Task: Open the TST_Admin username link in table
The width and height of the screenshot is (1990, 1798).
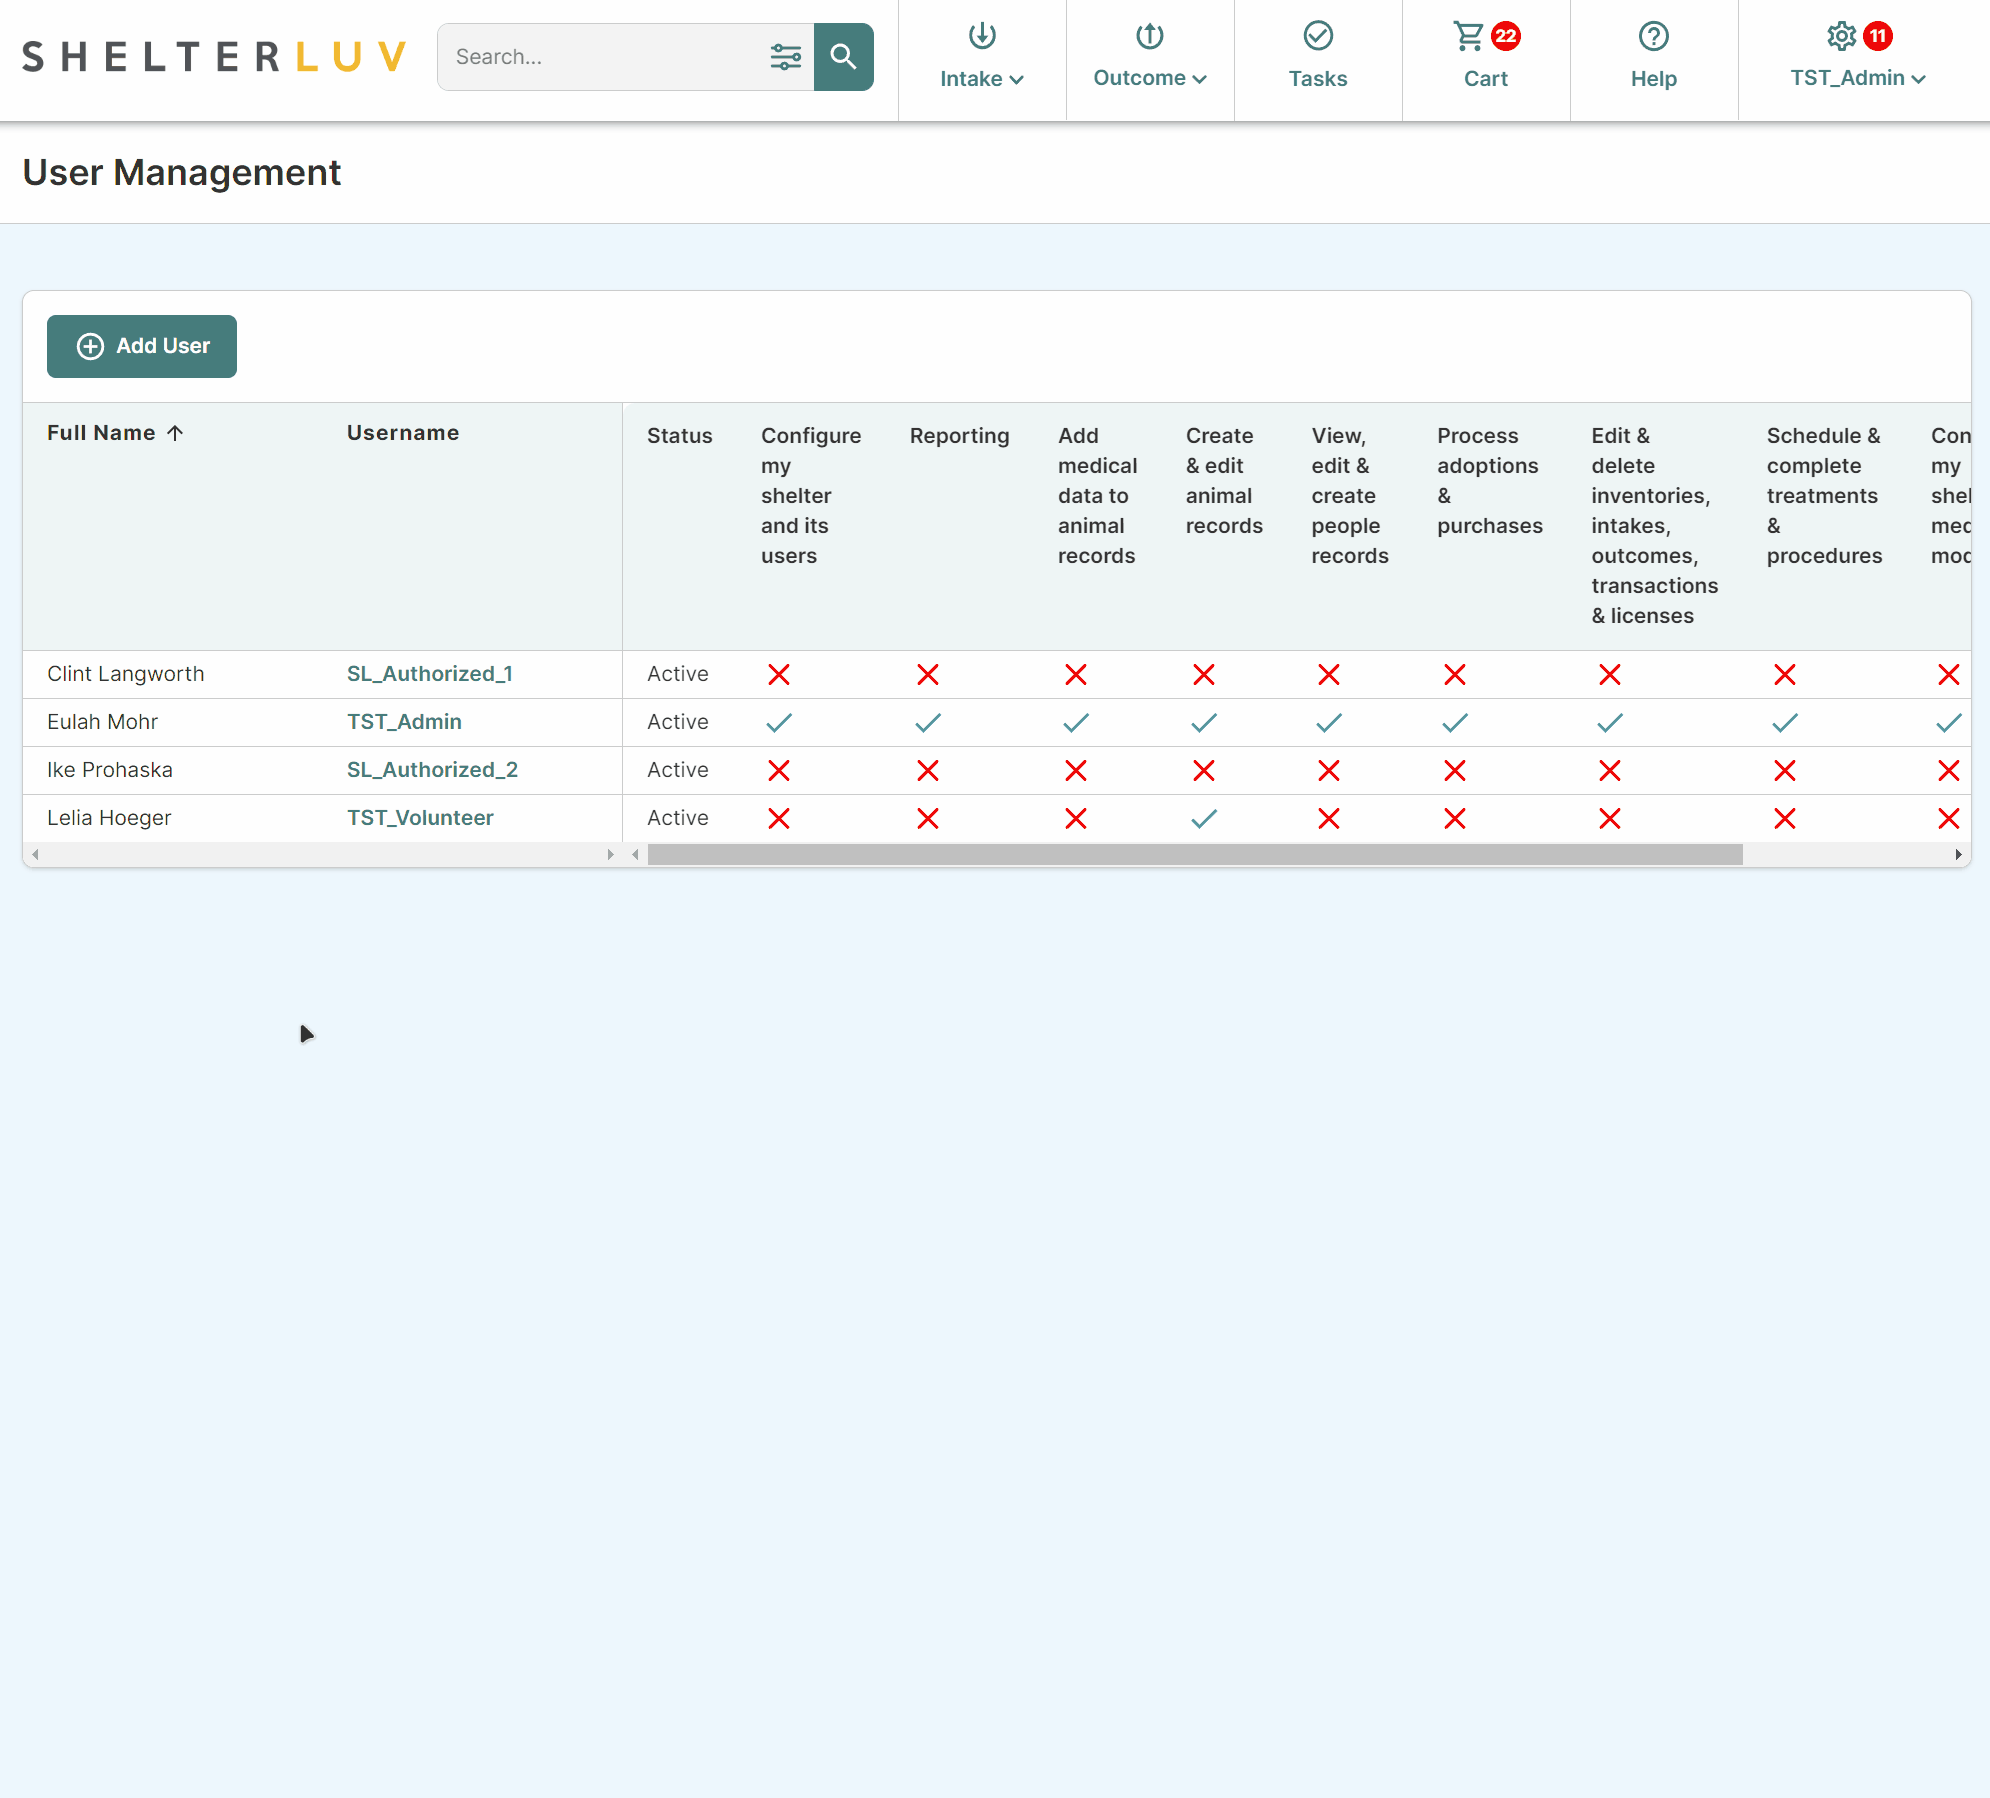Action: point(404,722)
